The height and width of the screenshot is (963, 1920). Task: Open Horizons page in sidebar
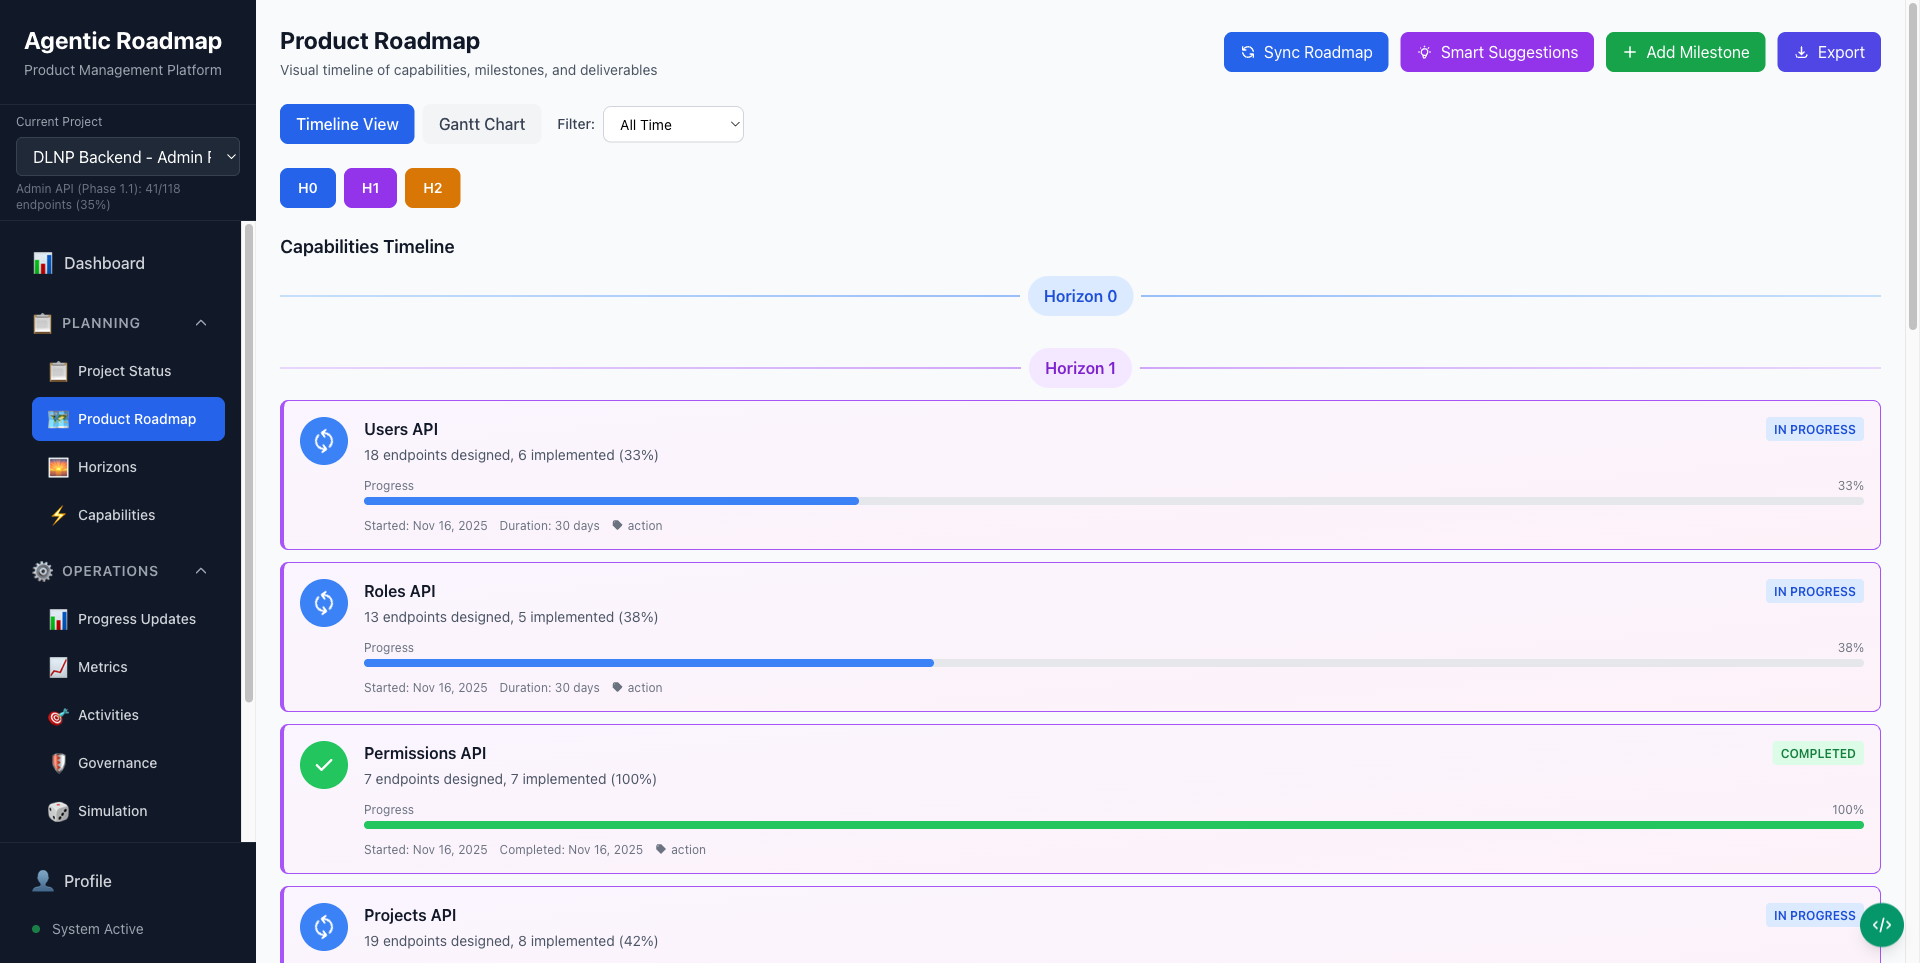[x=128, y=467]
